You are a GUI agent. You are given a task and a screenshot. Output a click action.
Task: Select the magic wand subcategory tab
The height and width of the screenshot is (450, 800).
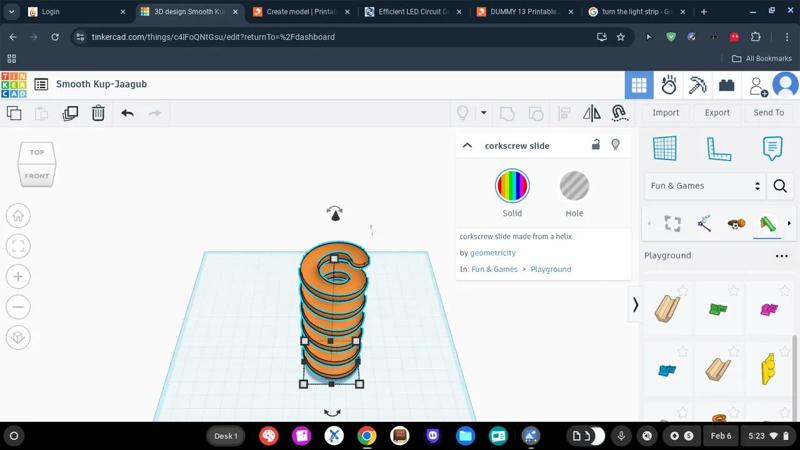(704, 223)
